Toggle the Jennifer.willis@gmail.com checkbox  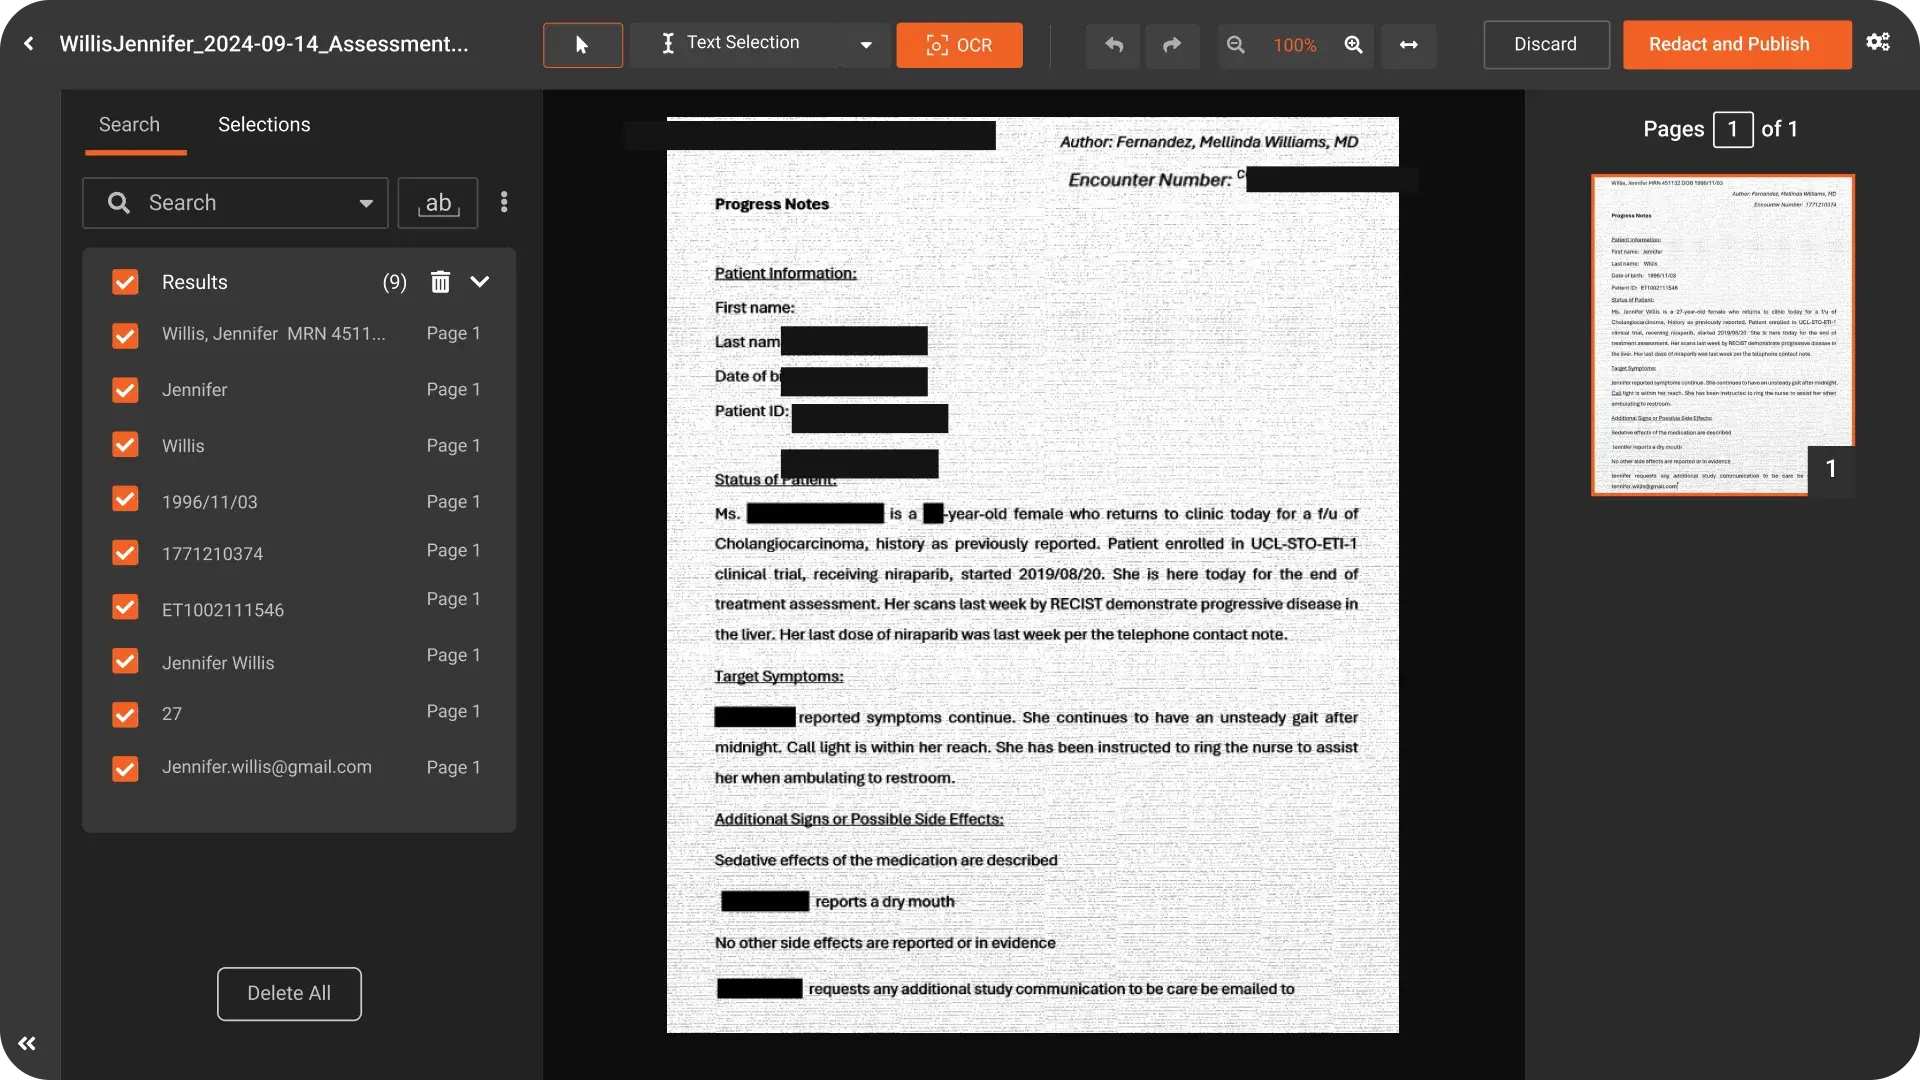(125, 769)
